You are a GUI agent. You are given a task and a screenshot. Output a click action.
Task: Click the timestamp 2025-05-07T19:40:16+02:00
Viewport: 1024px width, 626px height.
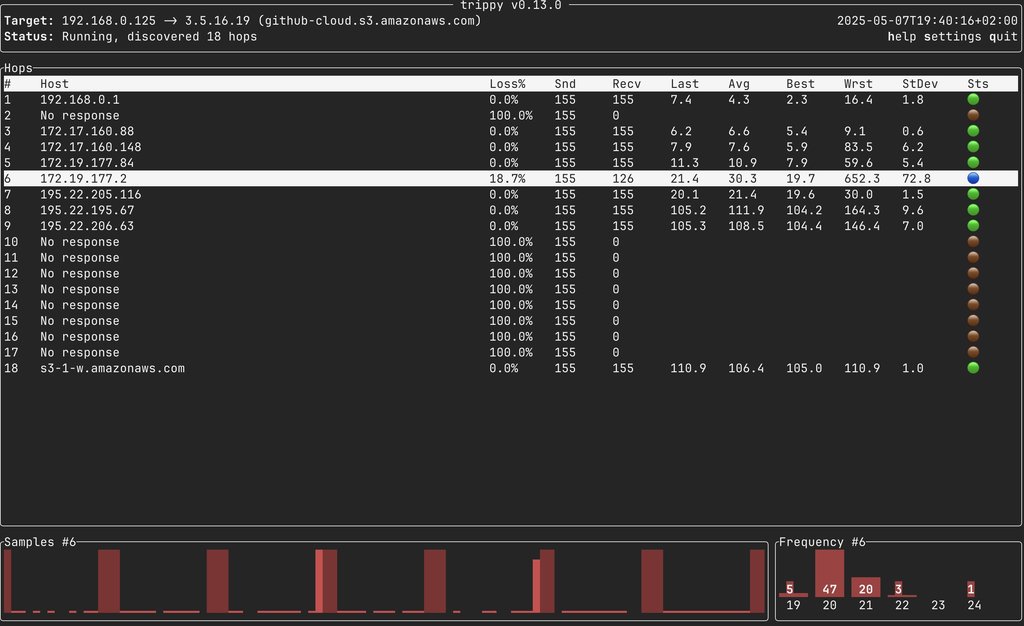click(927, 20)
